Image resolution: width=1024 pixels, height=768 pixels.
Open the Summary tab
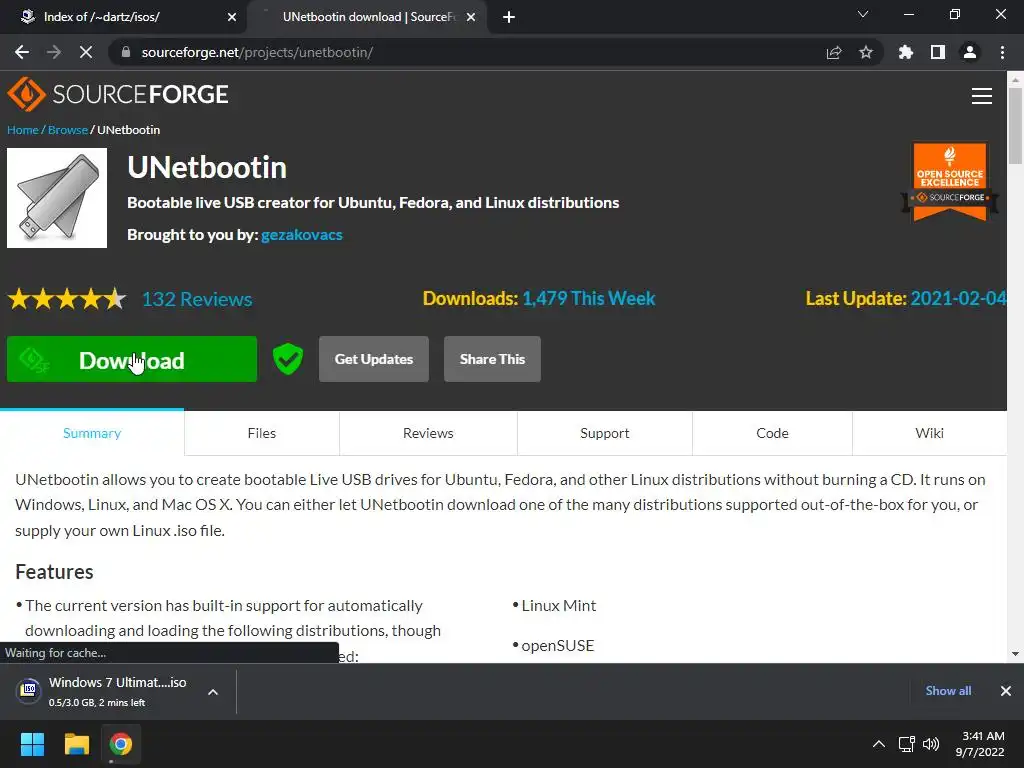(92, 433)
